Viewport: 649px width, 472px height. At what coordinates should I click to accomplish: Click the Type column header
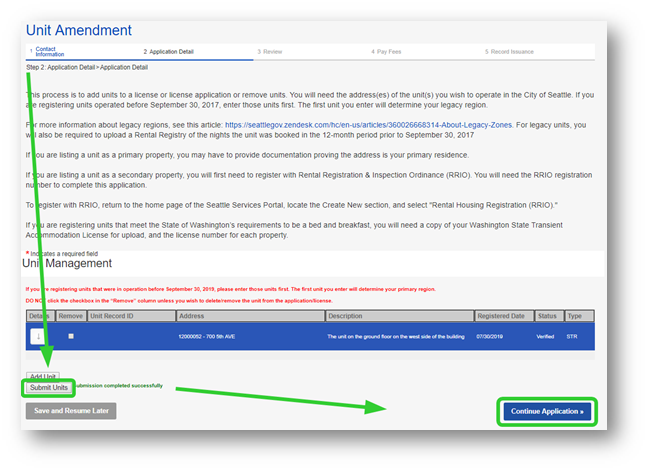(575, 315)
